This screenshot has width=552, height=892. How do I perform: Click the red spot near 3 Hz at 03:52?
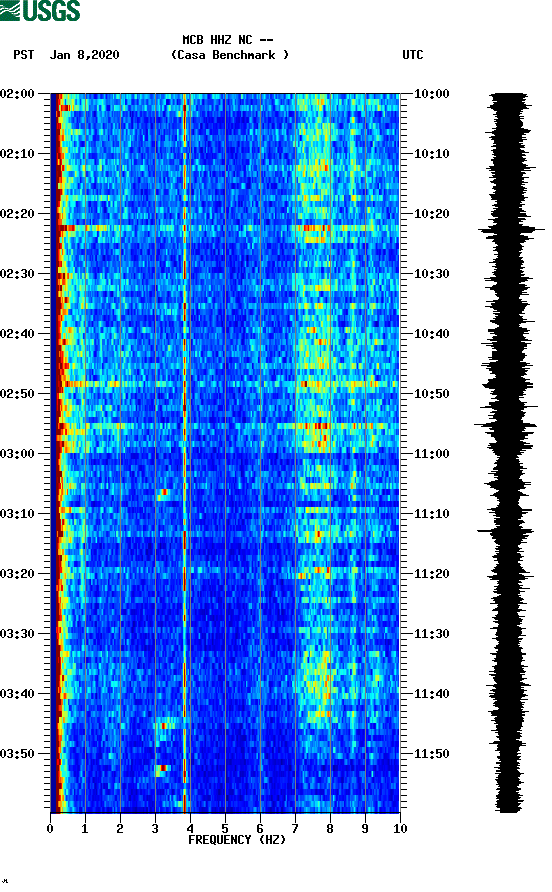163,768
